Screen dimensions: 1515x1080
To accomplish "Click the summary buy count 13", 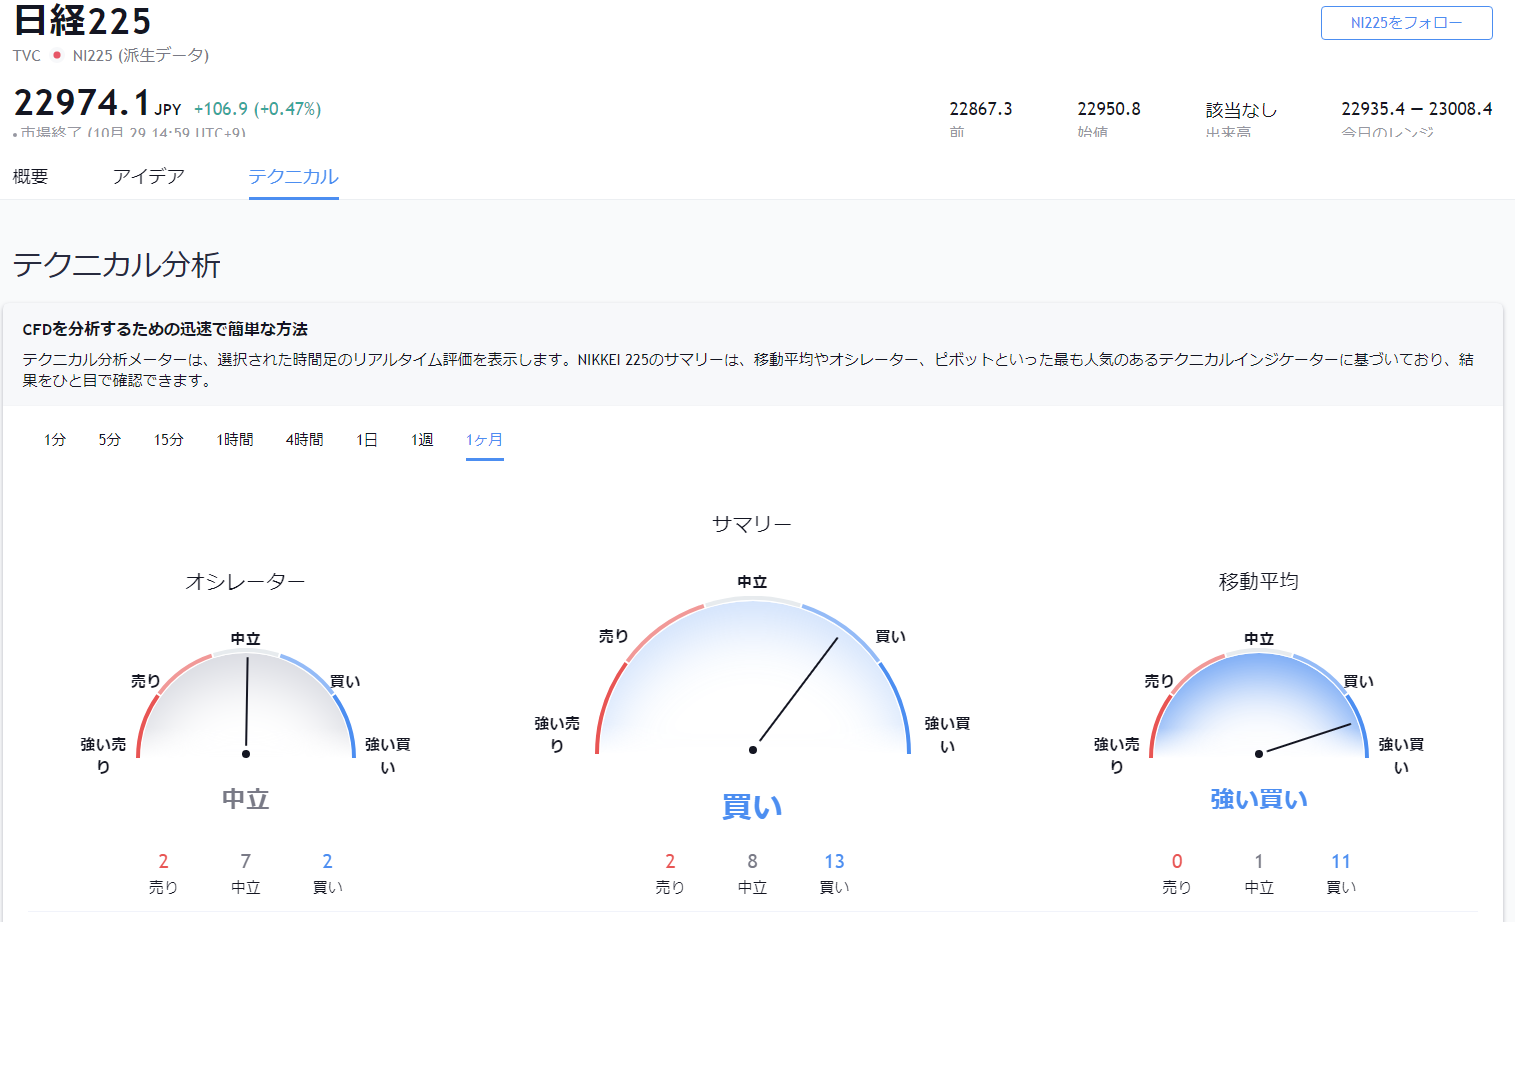I will point(835,861).
